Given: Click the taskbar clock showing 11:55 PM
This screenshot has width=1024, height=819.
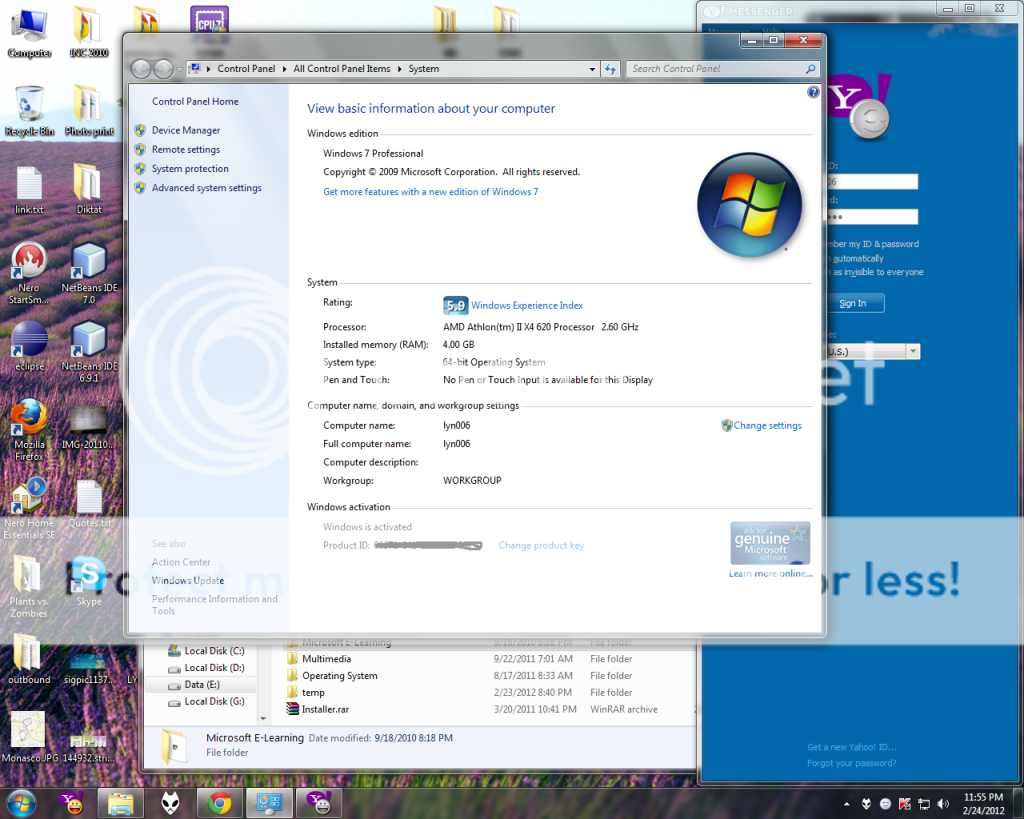Looking at the screenshot, I should [984, 804].
